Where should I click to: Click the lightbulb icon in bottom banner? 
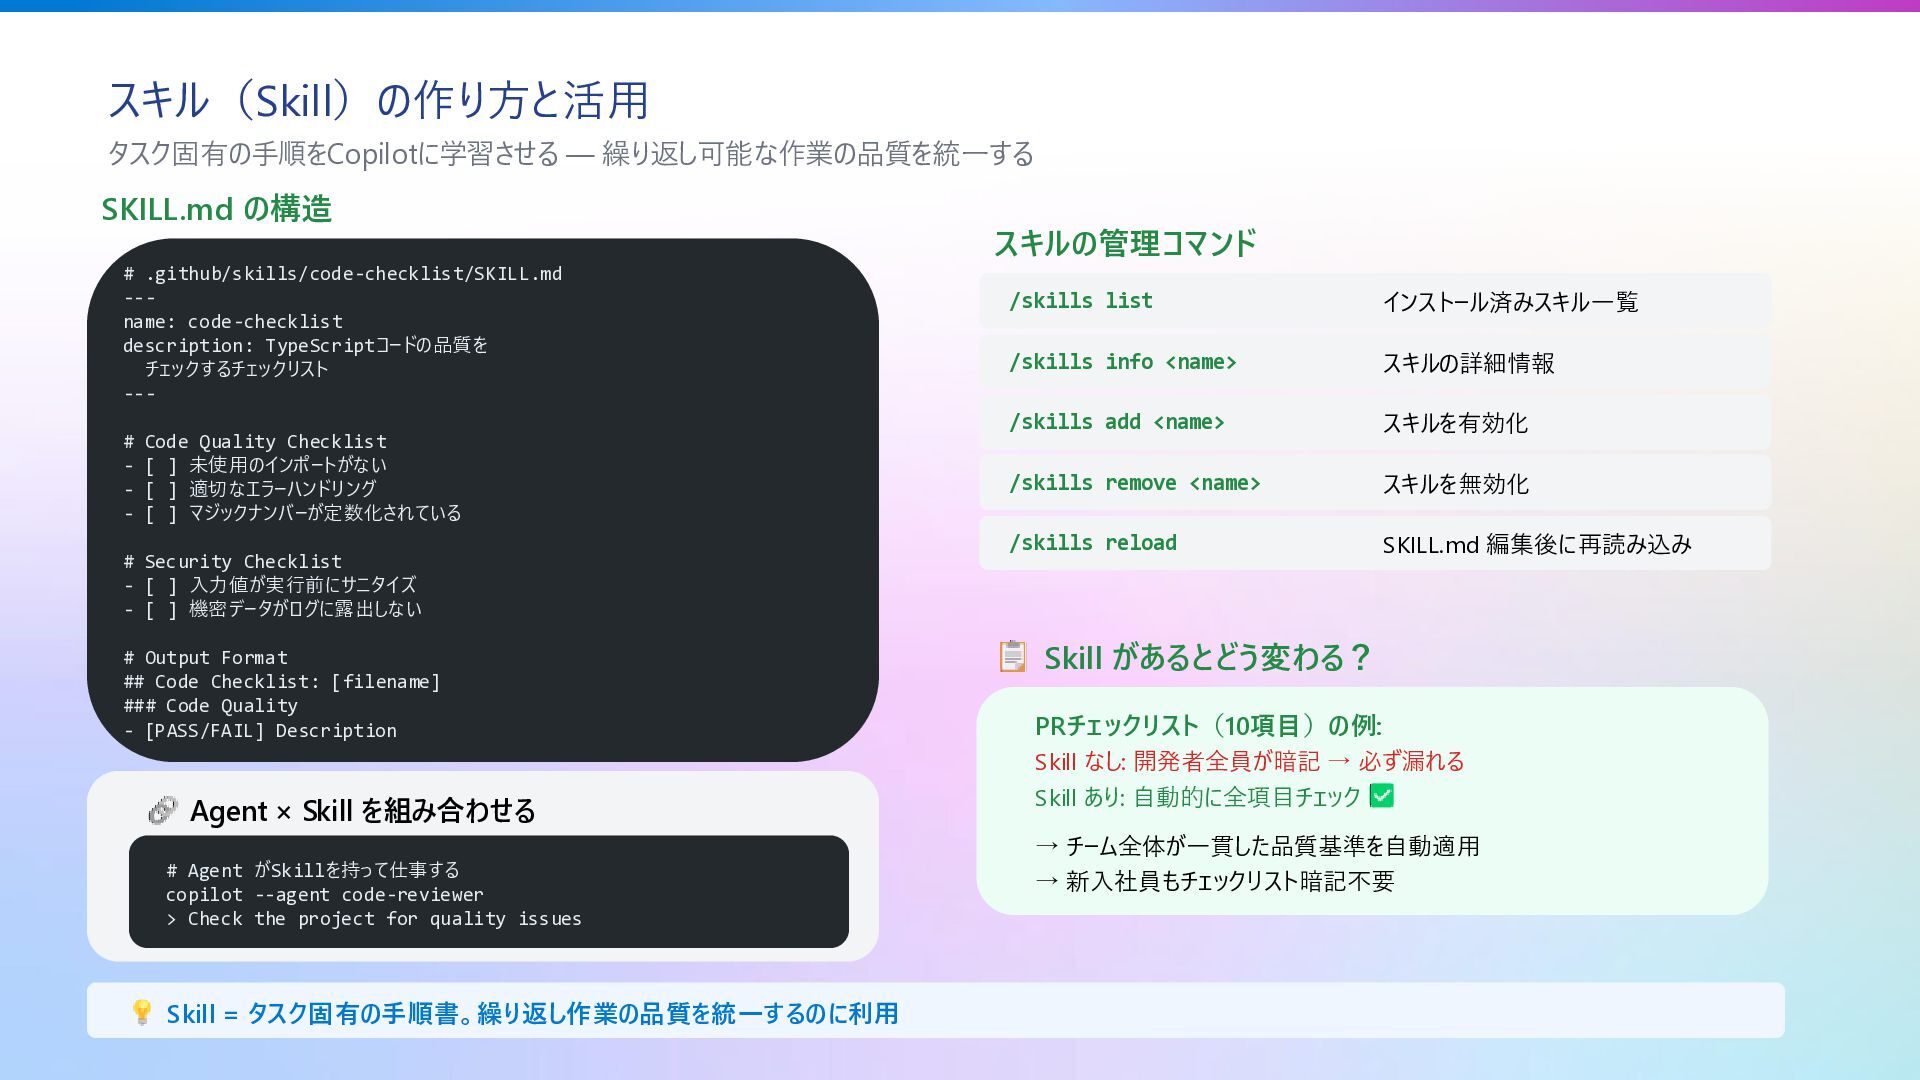tap(142, 1013)
